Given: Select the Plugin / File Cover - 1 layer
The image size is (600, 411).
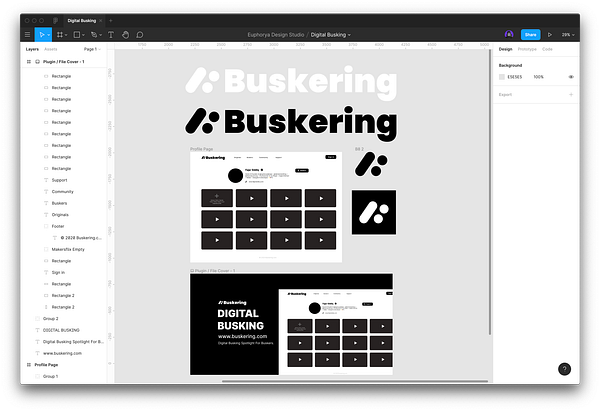Looking at the screenshot, I should [x=64, y=62].
